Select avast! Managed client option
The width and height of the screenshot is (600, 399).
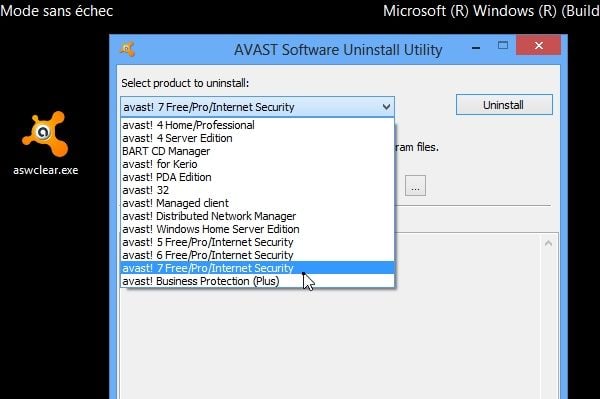coord(257,203)
